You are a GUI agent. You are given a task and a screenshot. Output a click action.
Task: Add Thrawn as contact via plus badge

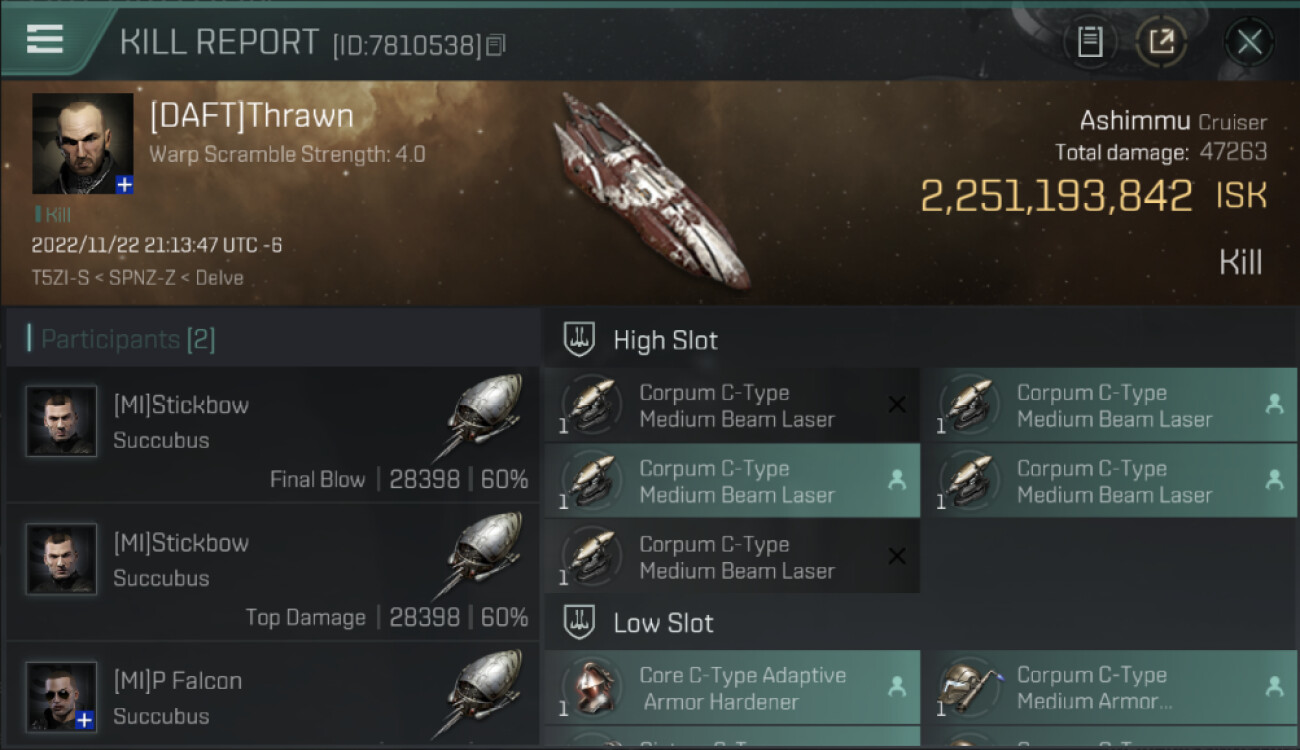click(124, 185)
